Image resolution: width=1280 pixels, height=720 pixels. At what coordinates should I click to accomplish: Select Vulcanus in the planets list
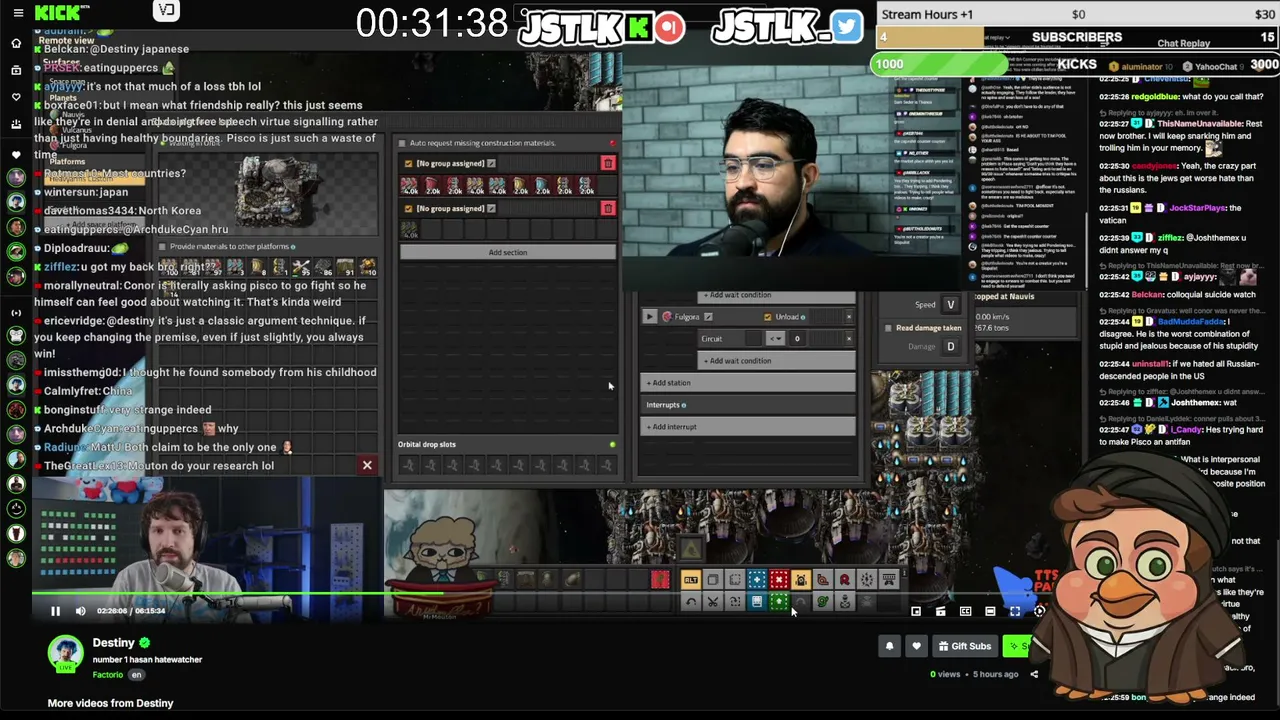pyautogui.click(x=77, y=131)
